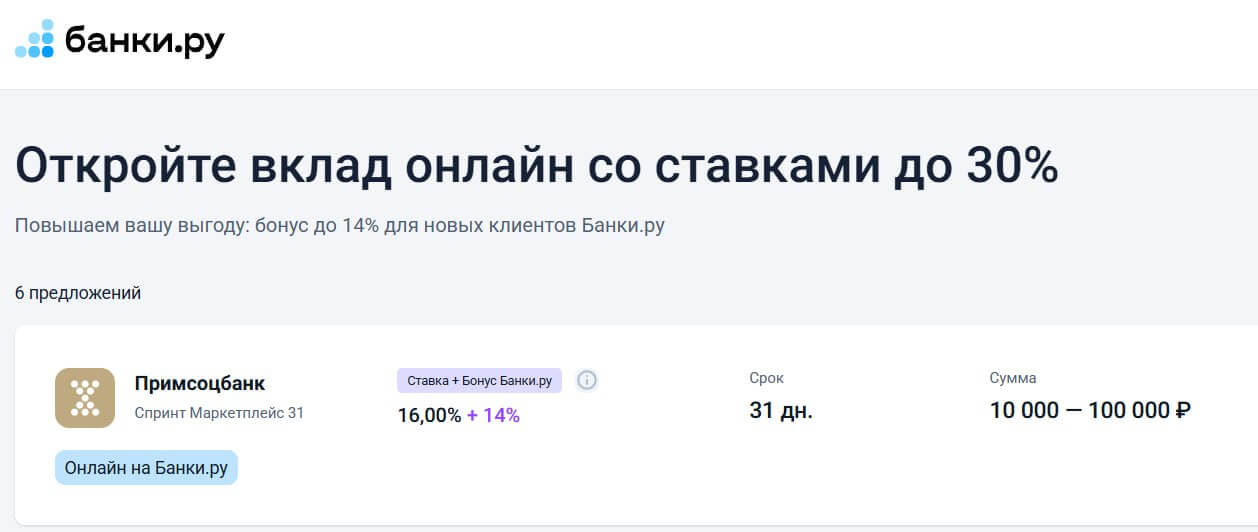The height and width of the screenshot is (532, 1258).
Task: Click the банки.ру wordmark in the header
Action: tap(145, 40)
